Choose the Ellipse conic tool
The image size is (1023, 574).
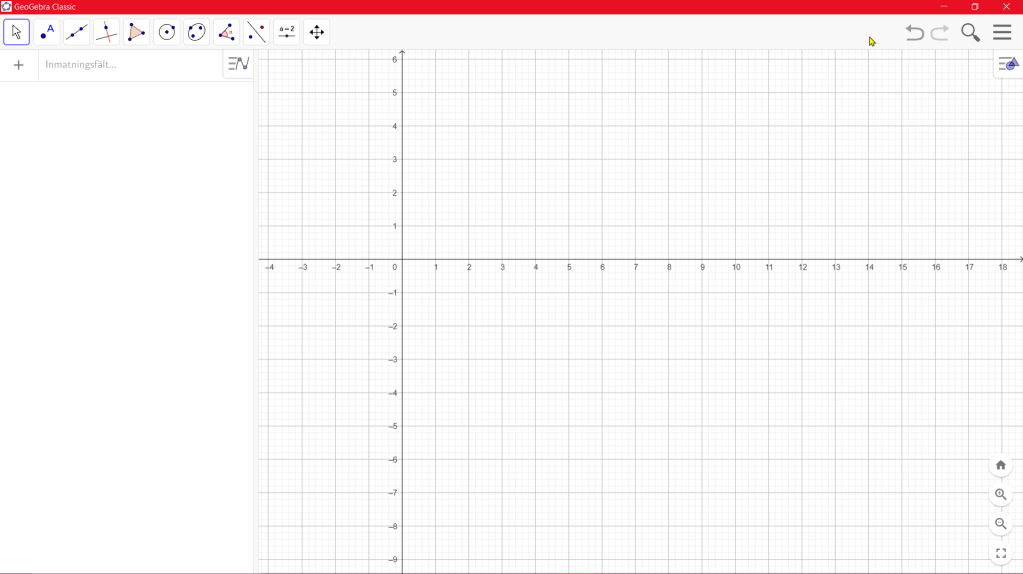coord(197,32)
